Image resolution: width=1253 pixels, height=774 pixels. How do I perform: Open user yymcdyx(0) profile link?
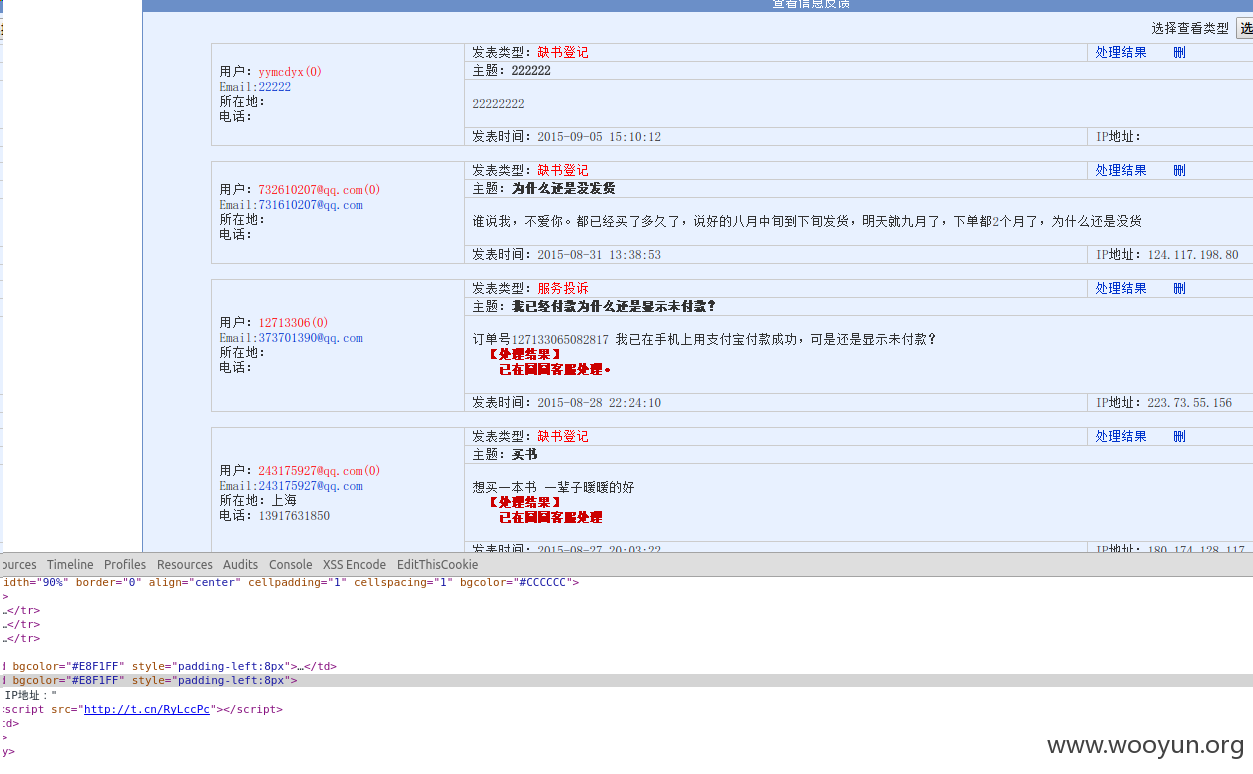290,72
